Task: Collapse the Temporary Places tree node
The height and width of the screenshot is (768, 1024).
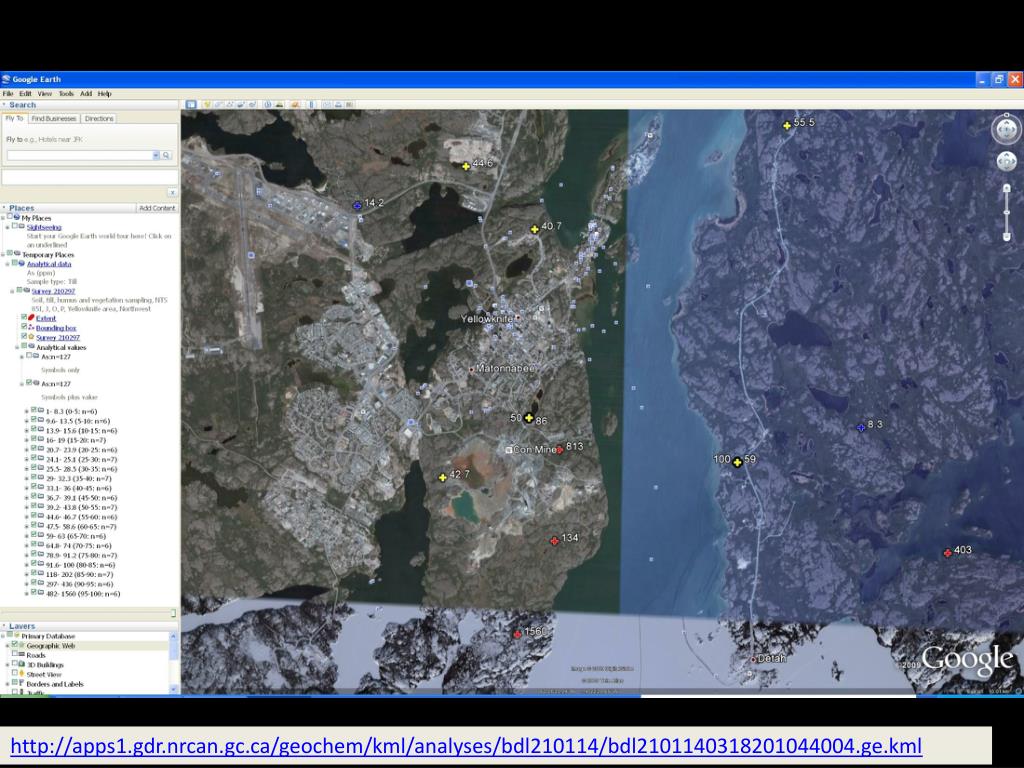Action: (x=3, y=255)
